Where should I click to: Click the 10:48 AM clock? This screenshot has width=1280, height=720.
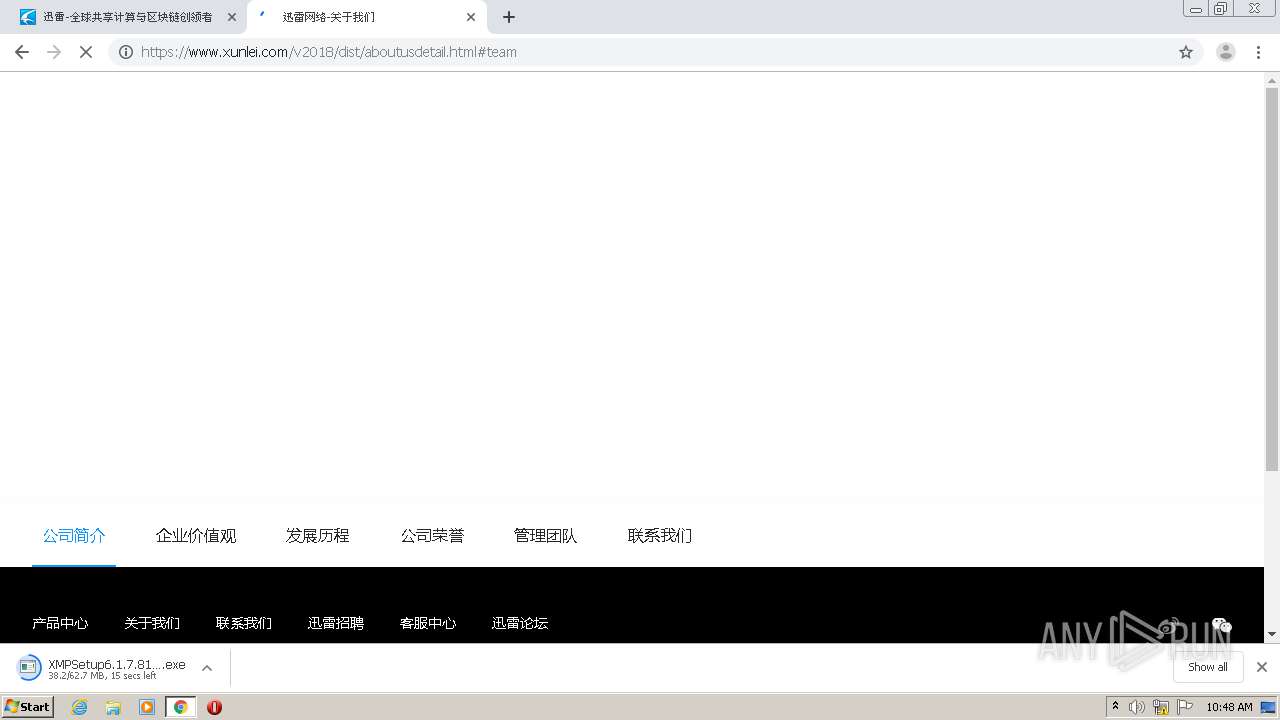[1229, 707]
